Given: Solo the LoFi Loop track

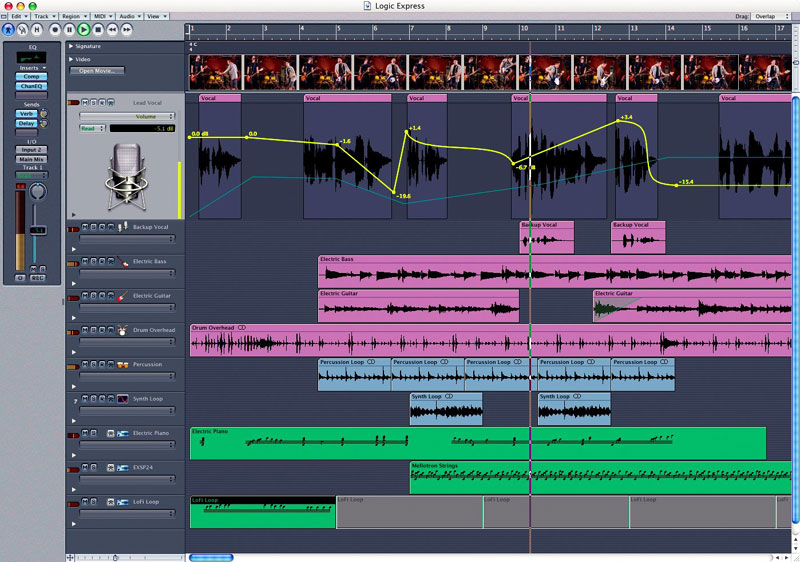Looking at the screenshot, I should coord(93,502).
